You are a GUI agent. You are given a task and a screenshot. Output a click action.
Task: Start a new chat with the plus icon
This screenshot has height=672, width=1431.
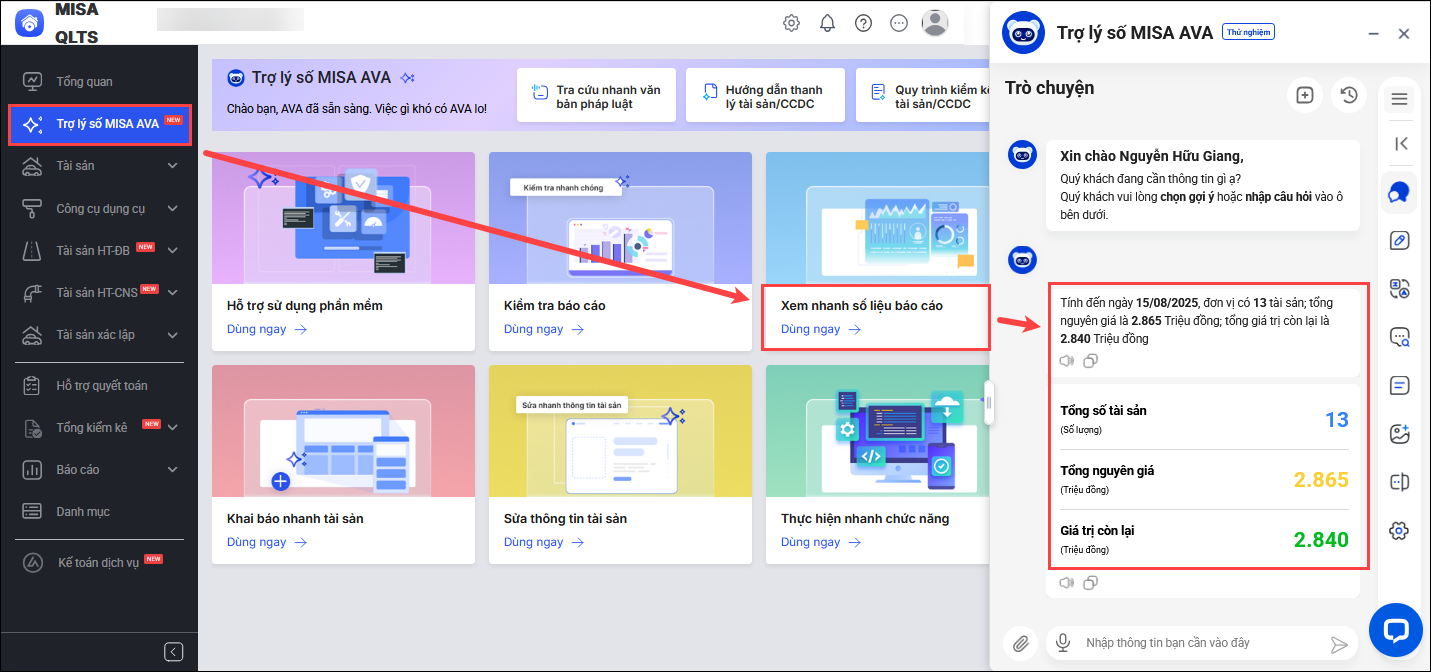coord(1304,95)
